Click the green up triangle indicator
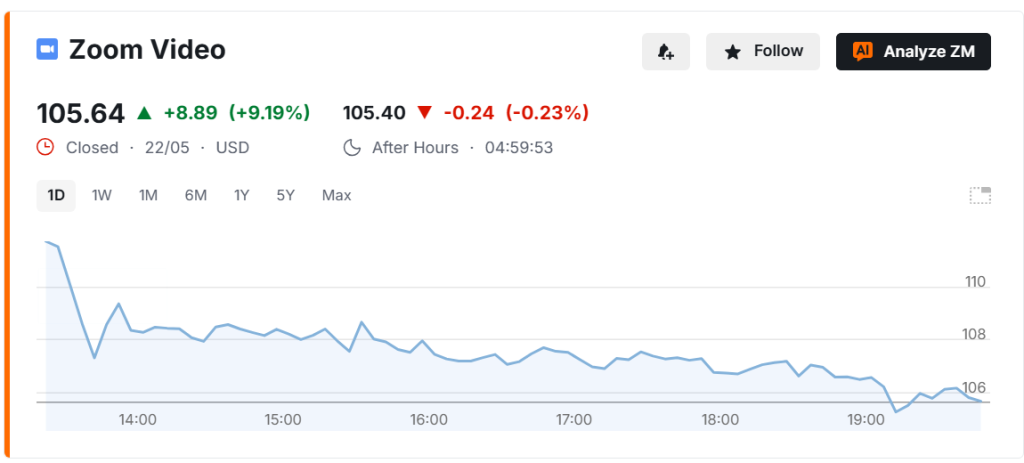1024x463 pixels. [144, 113]
